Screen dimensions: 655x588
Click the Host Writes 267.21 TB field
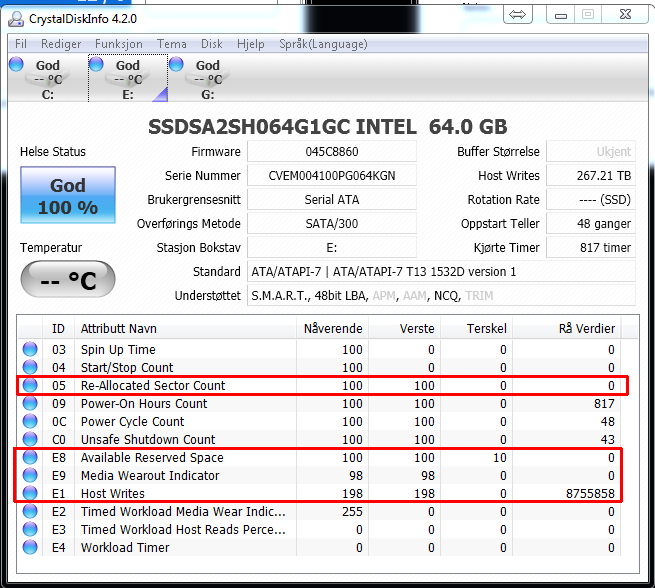[591, 175]
